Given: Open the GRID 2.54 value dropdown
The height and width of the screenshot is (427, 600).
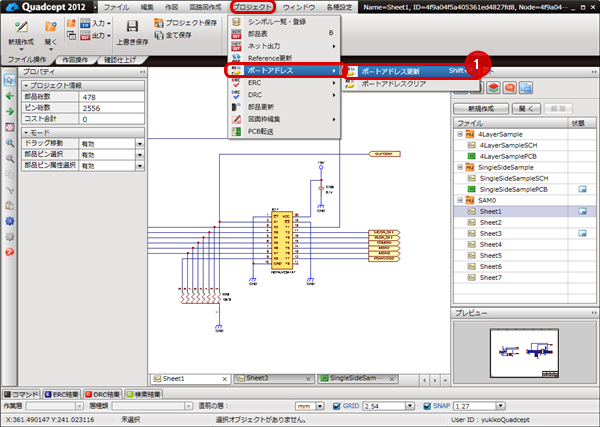Looking at the screenshot, I should tap(410, 406).
